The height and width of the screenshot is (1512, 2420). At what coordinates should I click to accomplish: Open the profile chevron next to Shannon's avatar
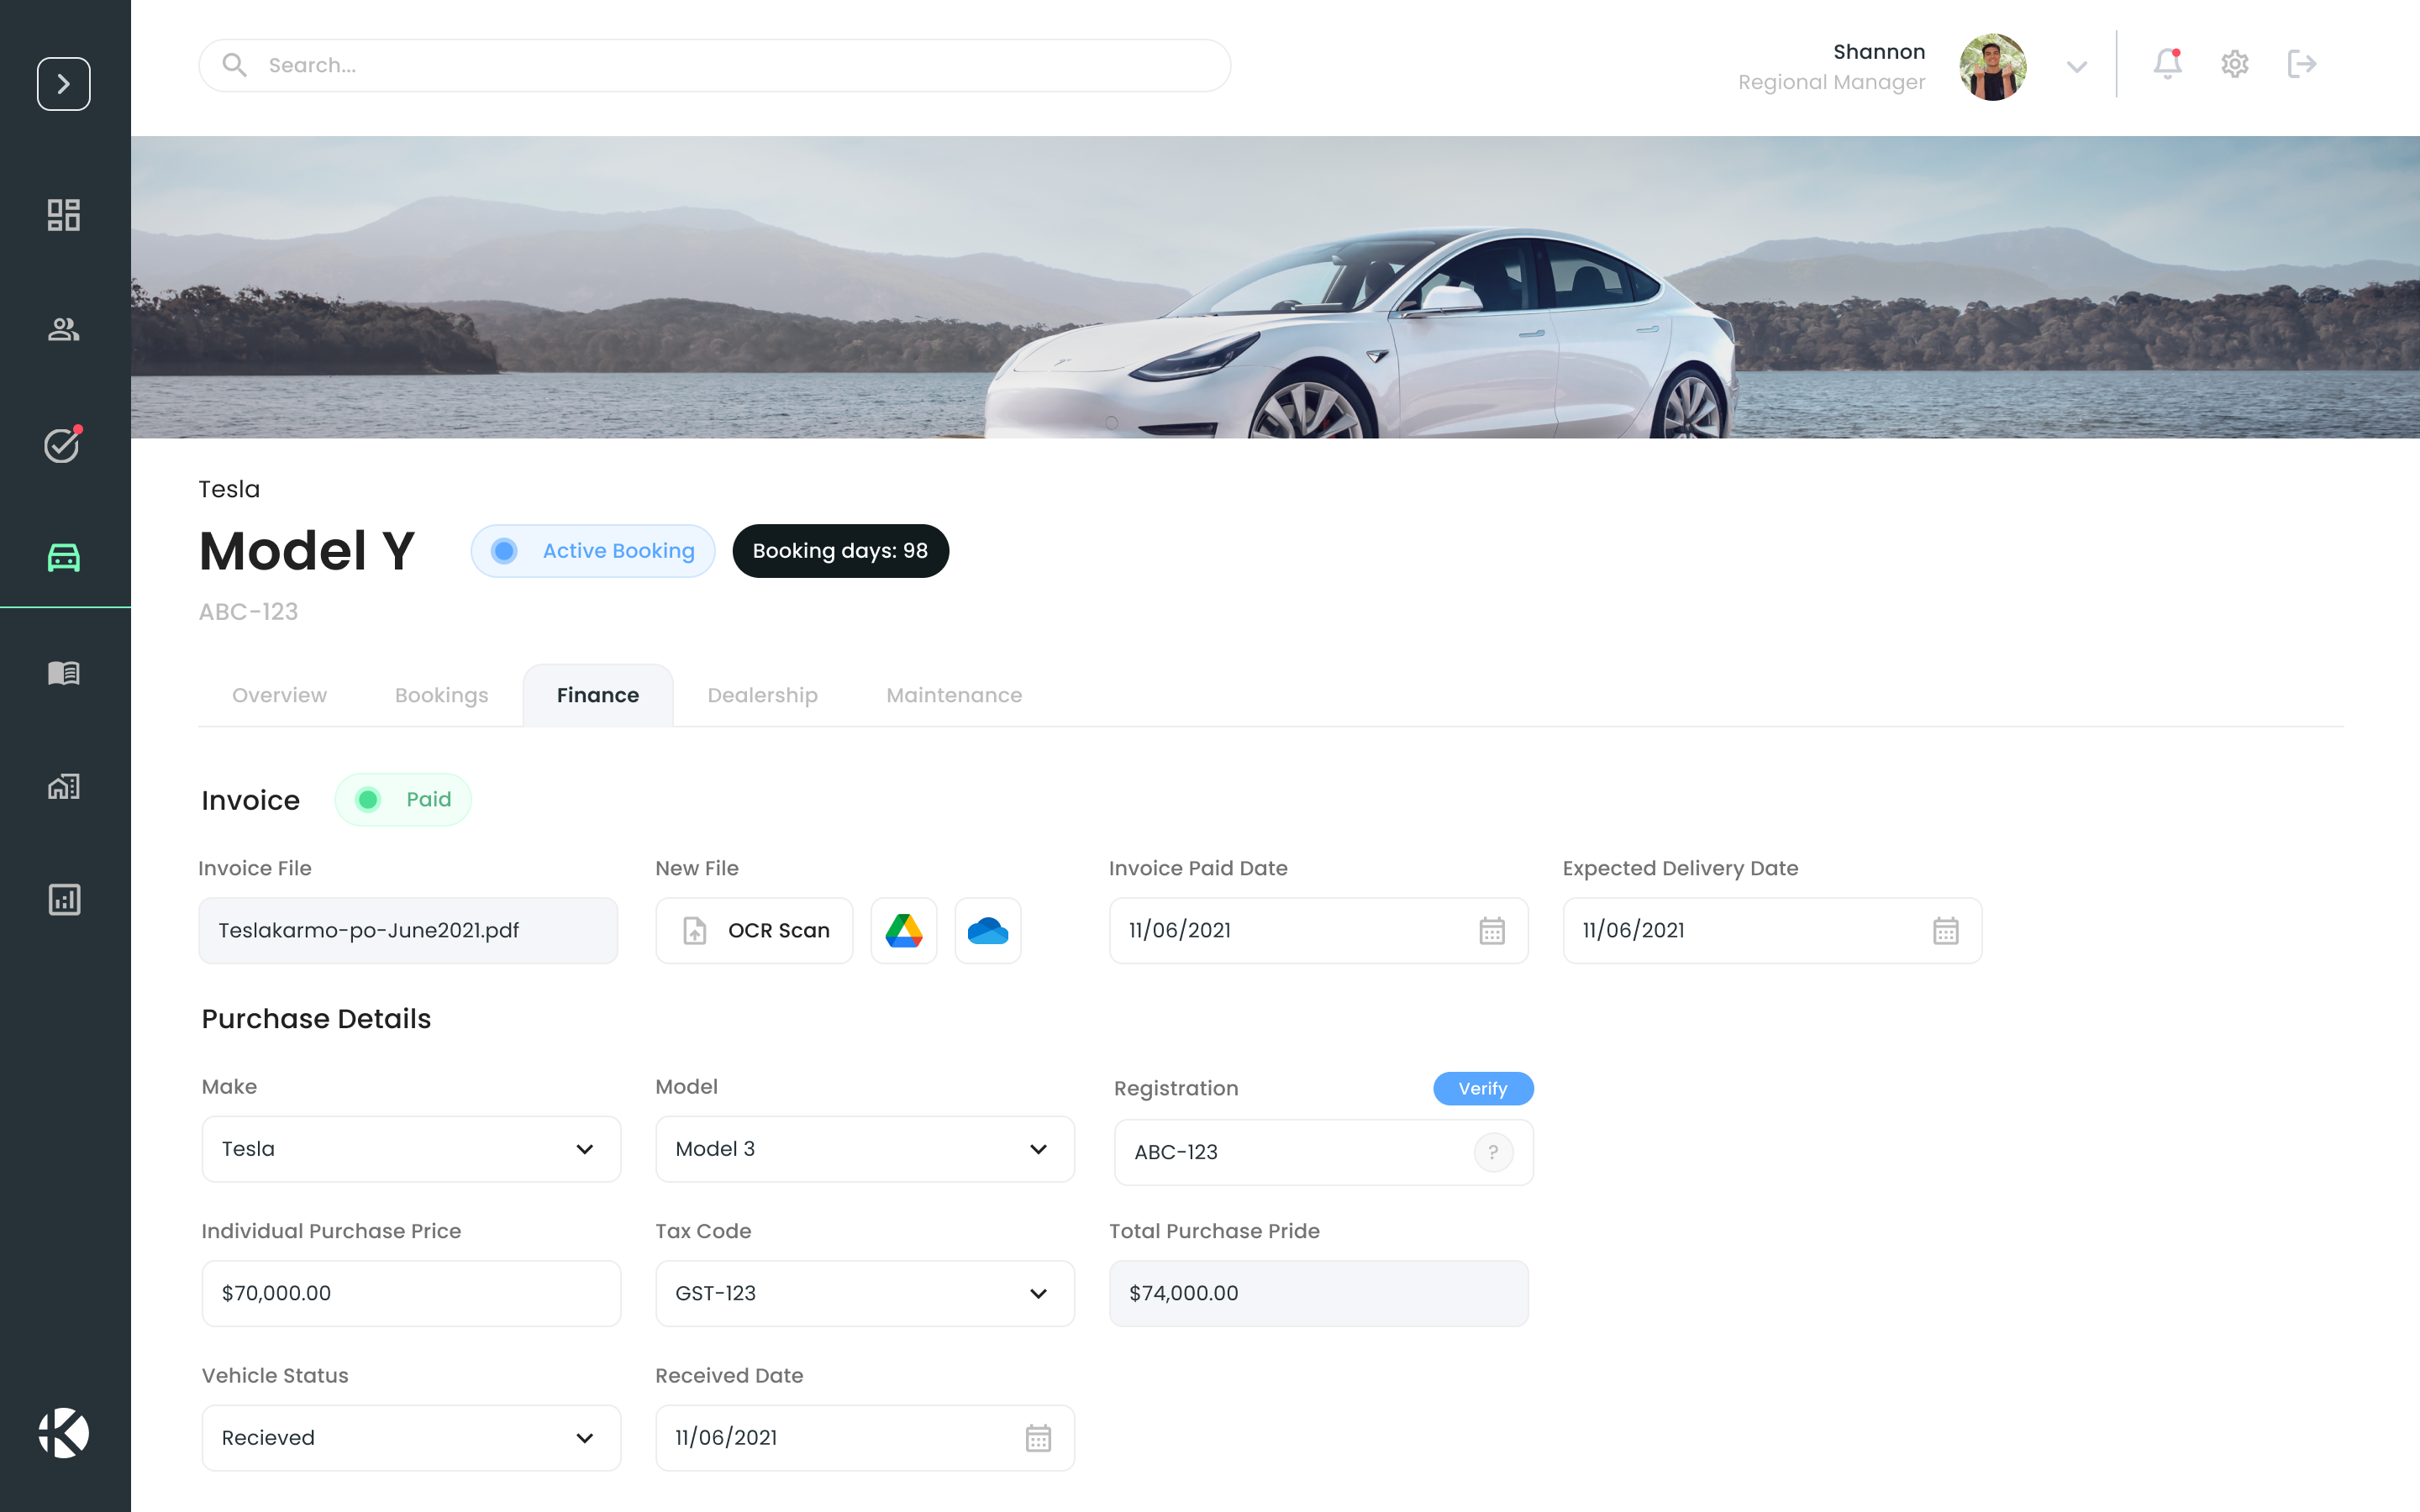(2076, 66)
